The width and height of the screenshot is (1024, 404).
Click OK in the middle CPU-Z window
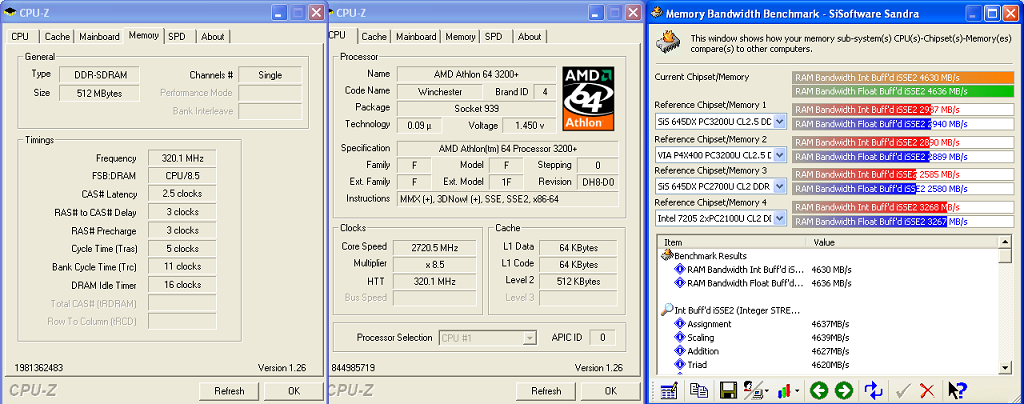(611, 391)
